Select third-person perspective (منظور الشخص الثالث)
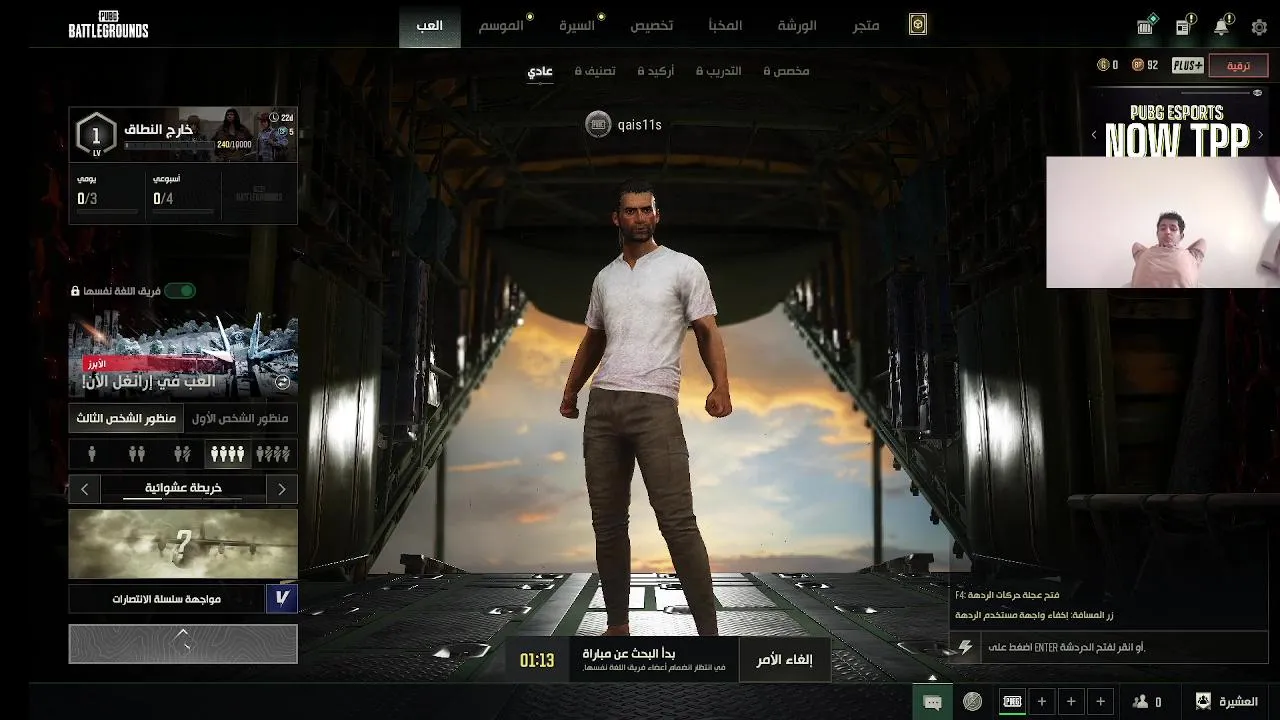 (126, 418)
